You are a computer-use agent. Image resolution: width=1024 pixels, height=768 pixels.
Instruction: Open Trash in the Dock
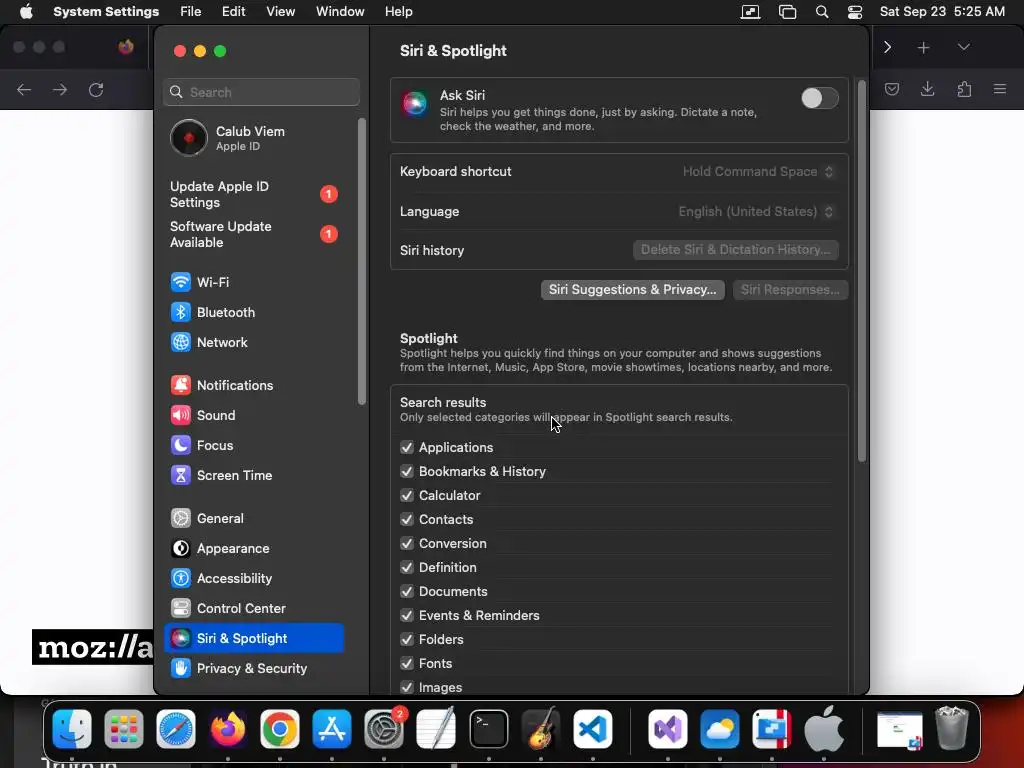pos(952,728)
